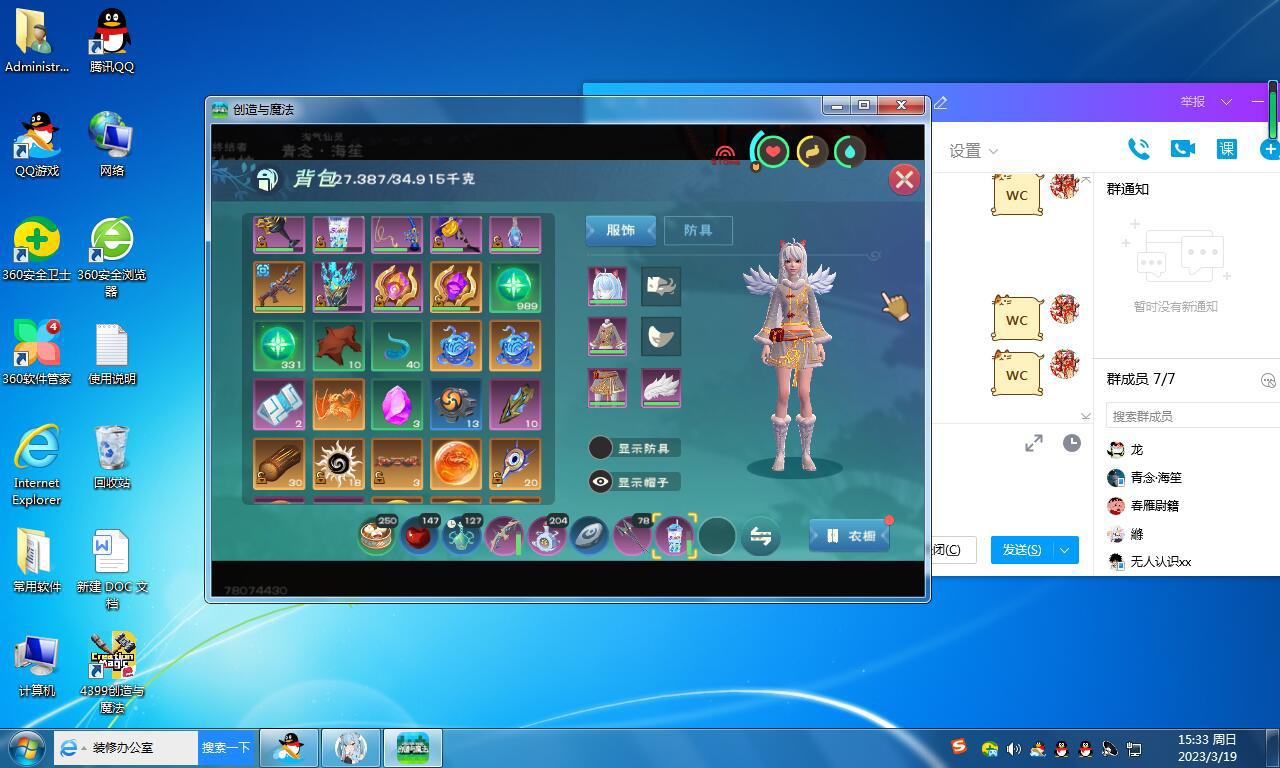Select the wood log stack of 30
Image resolution: width=1280 pixels, height=768 pixels.
[279, 464]
